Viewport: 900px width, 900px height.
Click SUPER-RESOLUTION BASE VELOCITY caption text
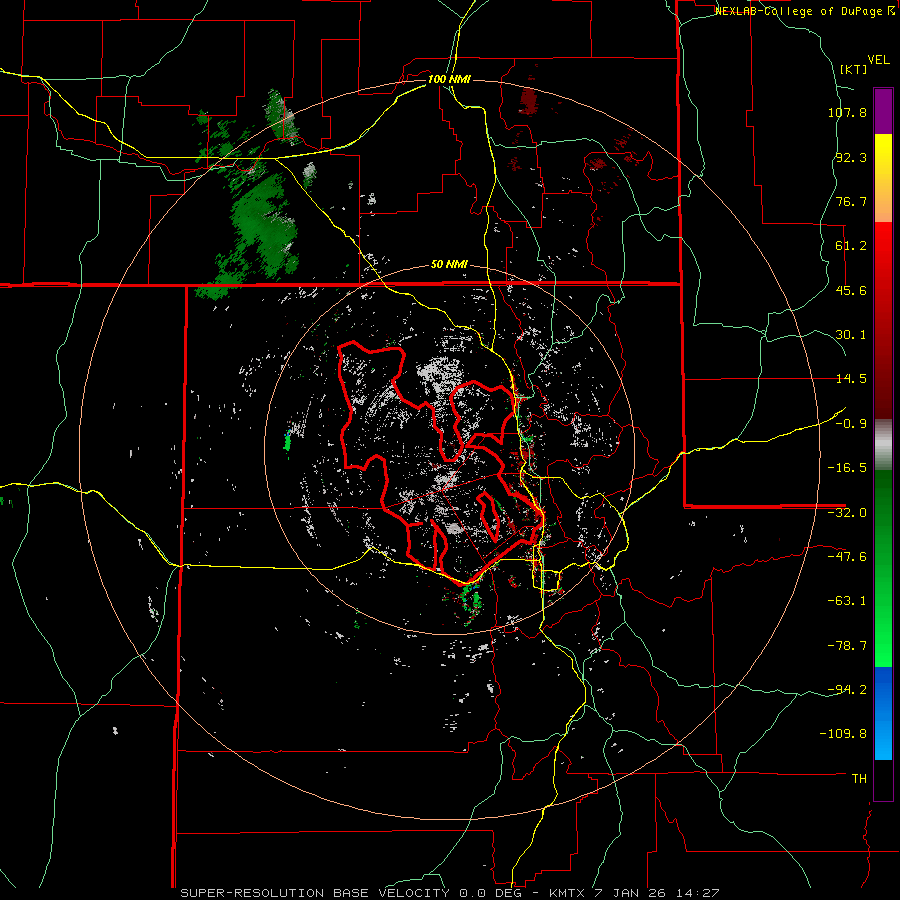(x=315, y=893)
